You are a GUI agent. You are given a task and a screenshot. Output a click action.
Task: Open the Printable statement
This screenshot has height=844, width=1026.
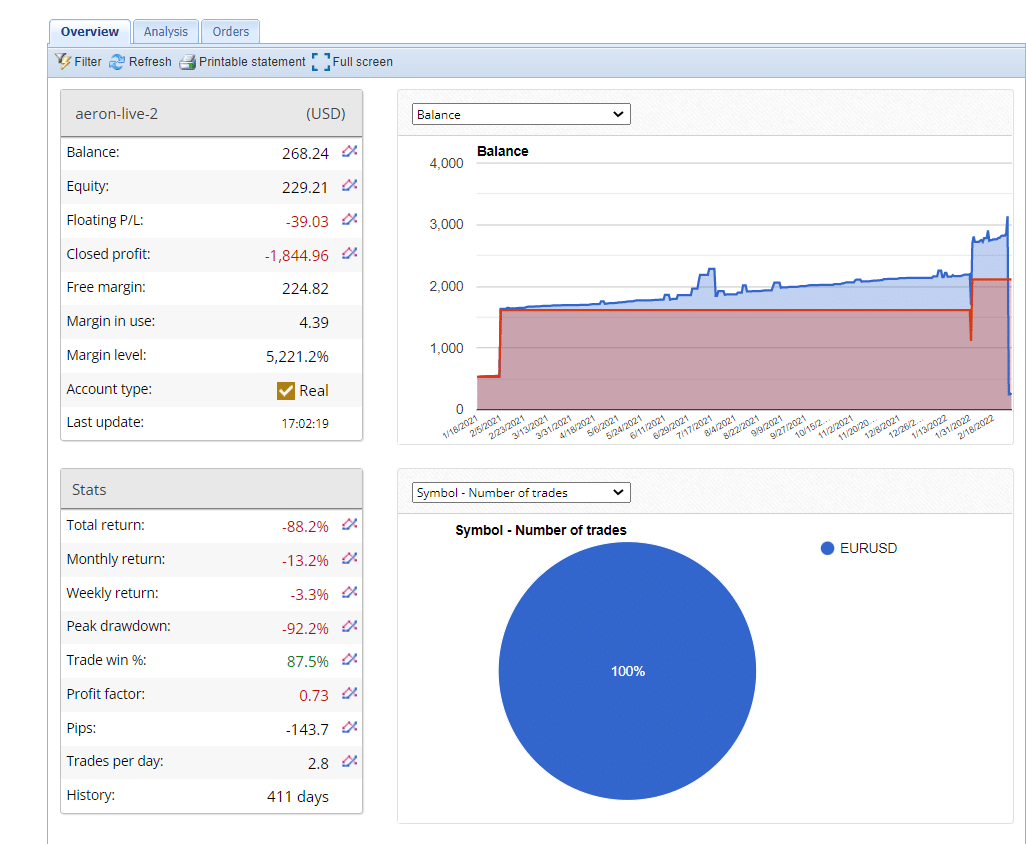point(242,62)
